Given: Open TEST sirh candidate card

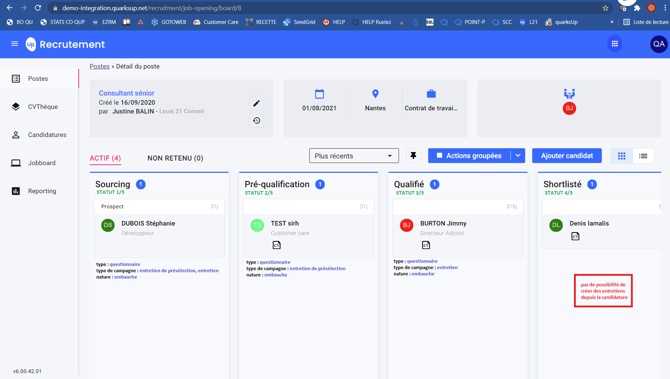Looking at the screenshot, I should coord(309,228).
